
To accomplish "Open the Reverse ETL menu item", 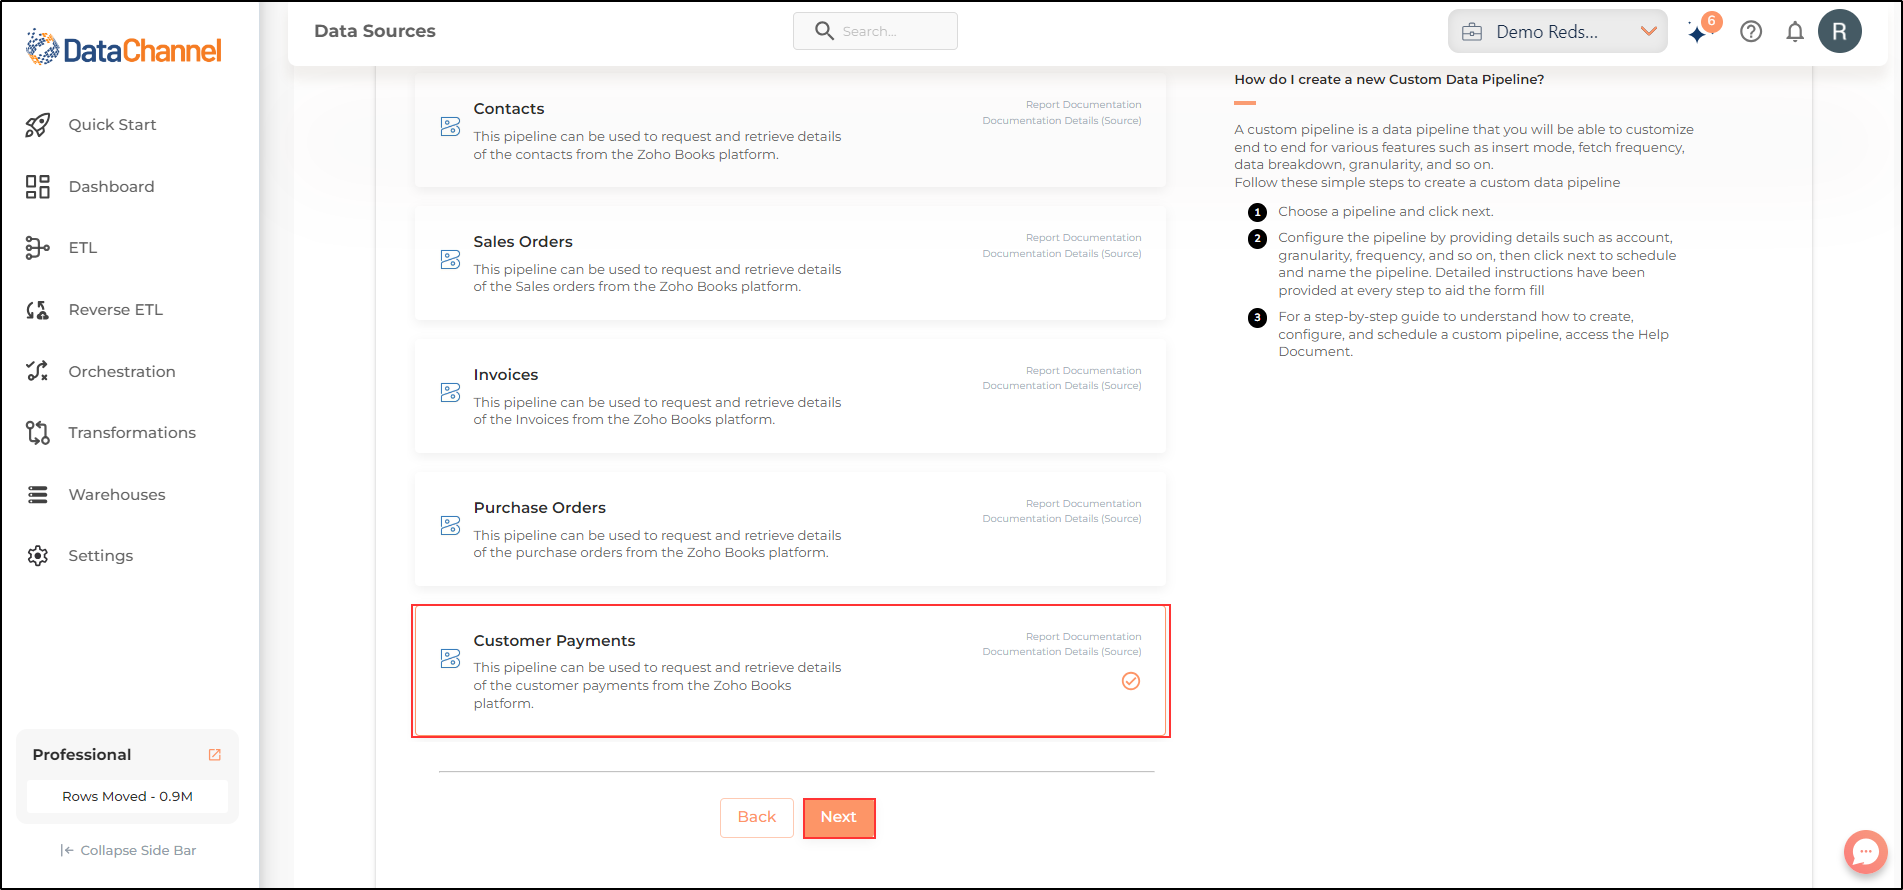I will tap(115, 310).
